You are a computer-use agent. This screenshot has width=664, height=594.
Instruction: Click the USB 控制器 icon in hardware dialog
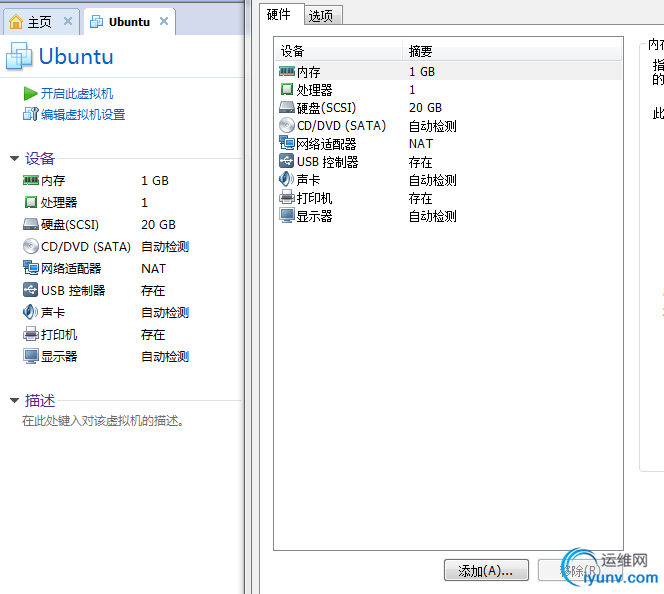click(x=287, y=161)
